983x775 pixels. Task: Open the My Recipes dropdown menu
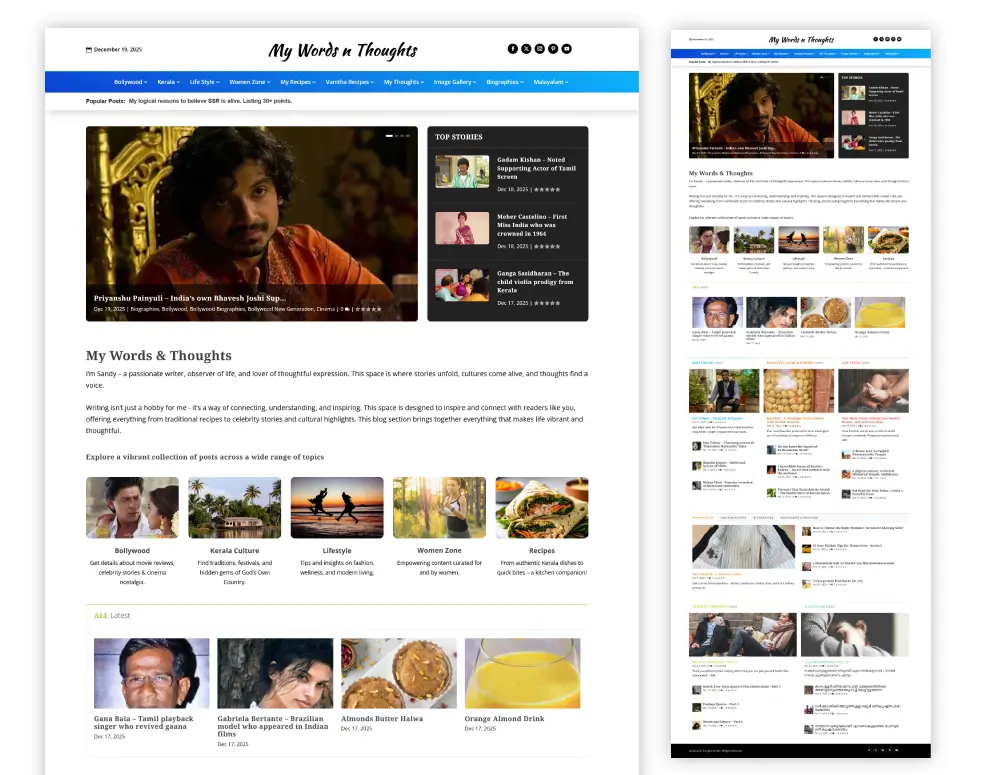point(296,82)
